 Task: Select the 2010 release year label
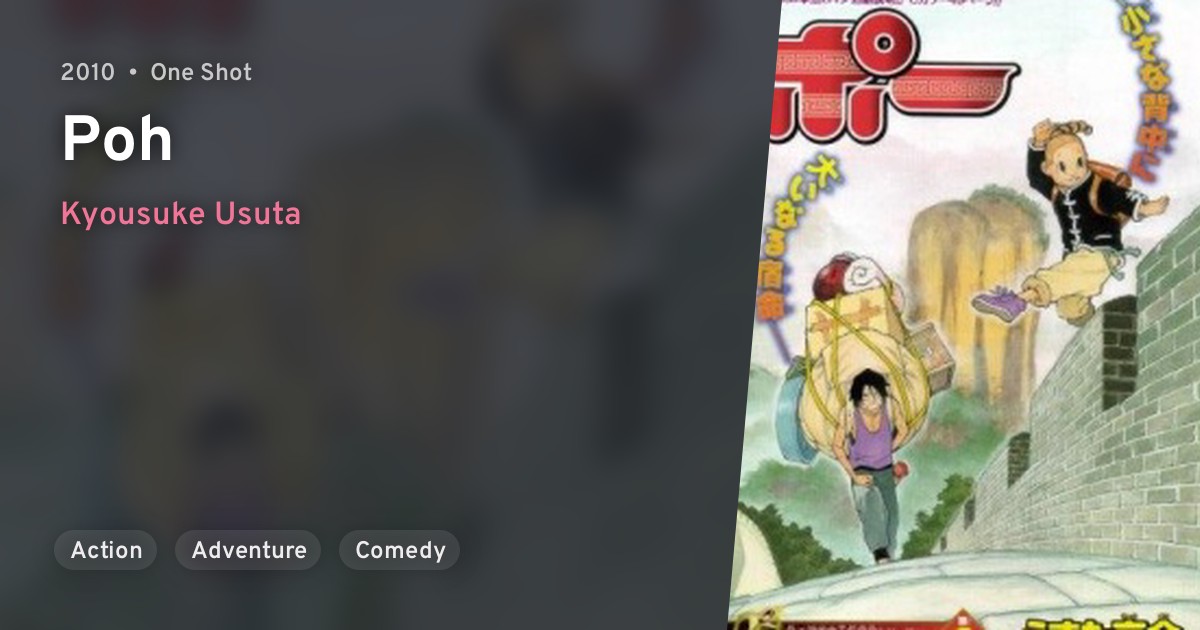(88, 72)
